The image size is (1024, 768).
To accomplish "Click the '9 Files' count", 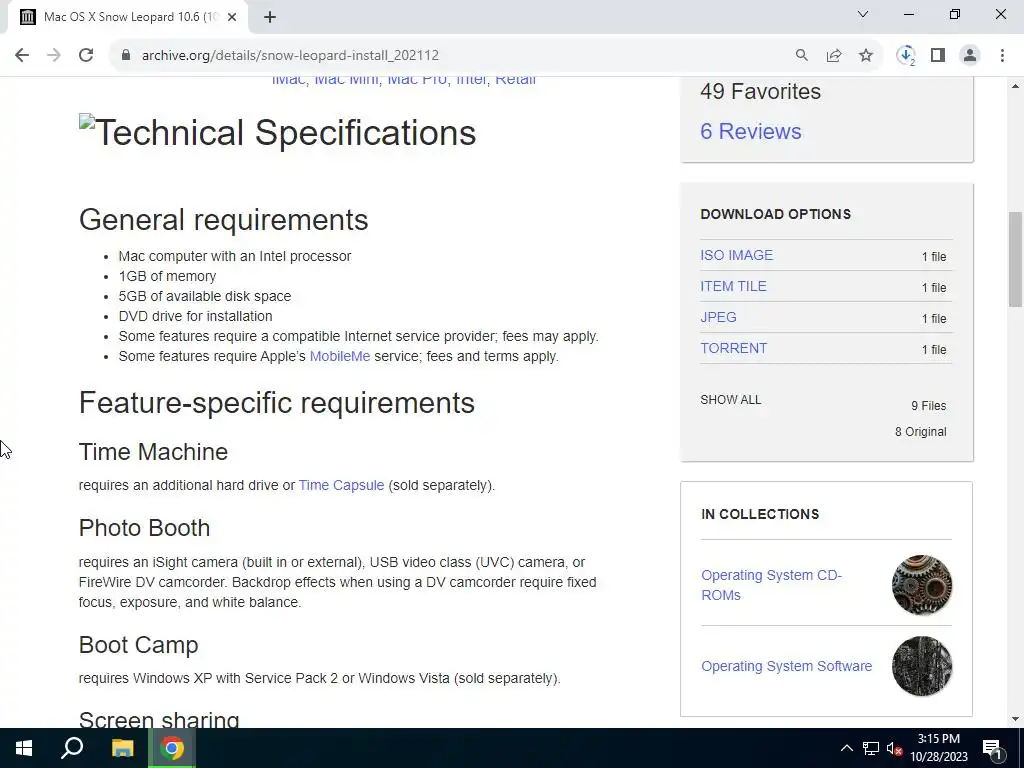I will [x=929, y=406].
